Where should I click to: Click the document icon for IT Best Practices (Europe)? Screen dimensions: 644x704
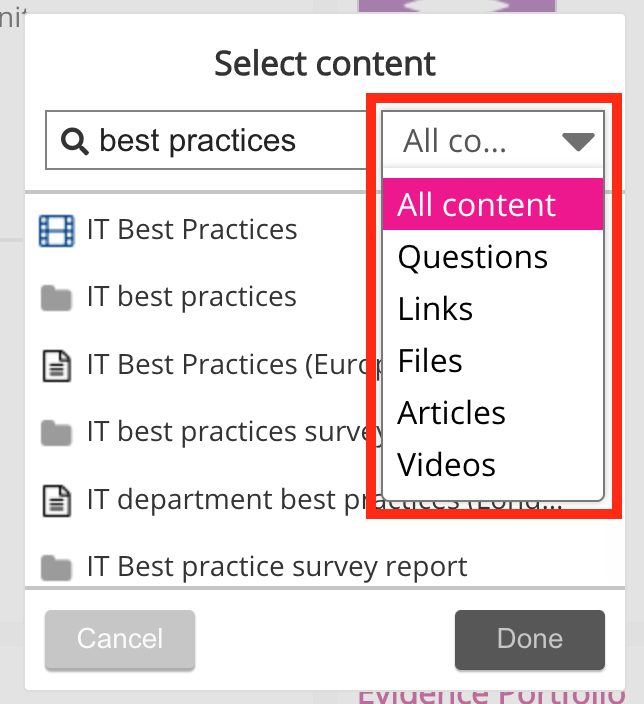tap(57, 366)
